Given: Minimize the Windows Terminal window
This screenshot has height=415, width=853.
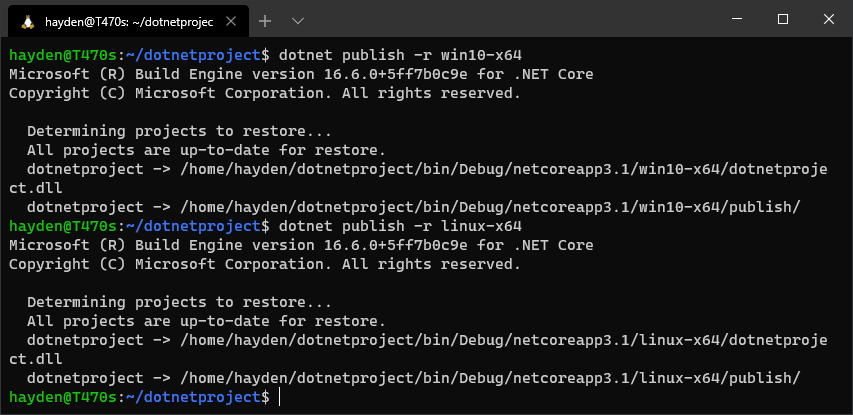Looking at the screenshot, I should coord(737,19).
